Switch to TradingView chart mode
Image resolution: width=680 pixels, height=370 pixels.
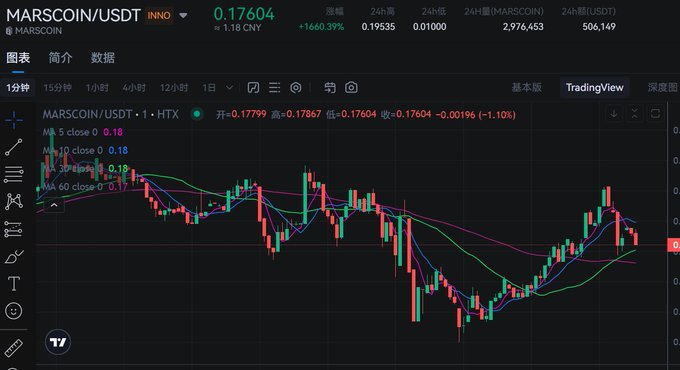[x=595, y=88]
